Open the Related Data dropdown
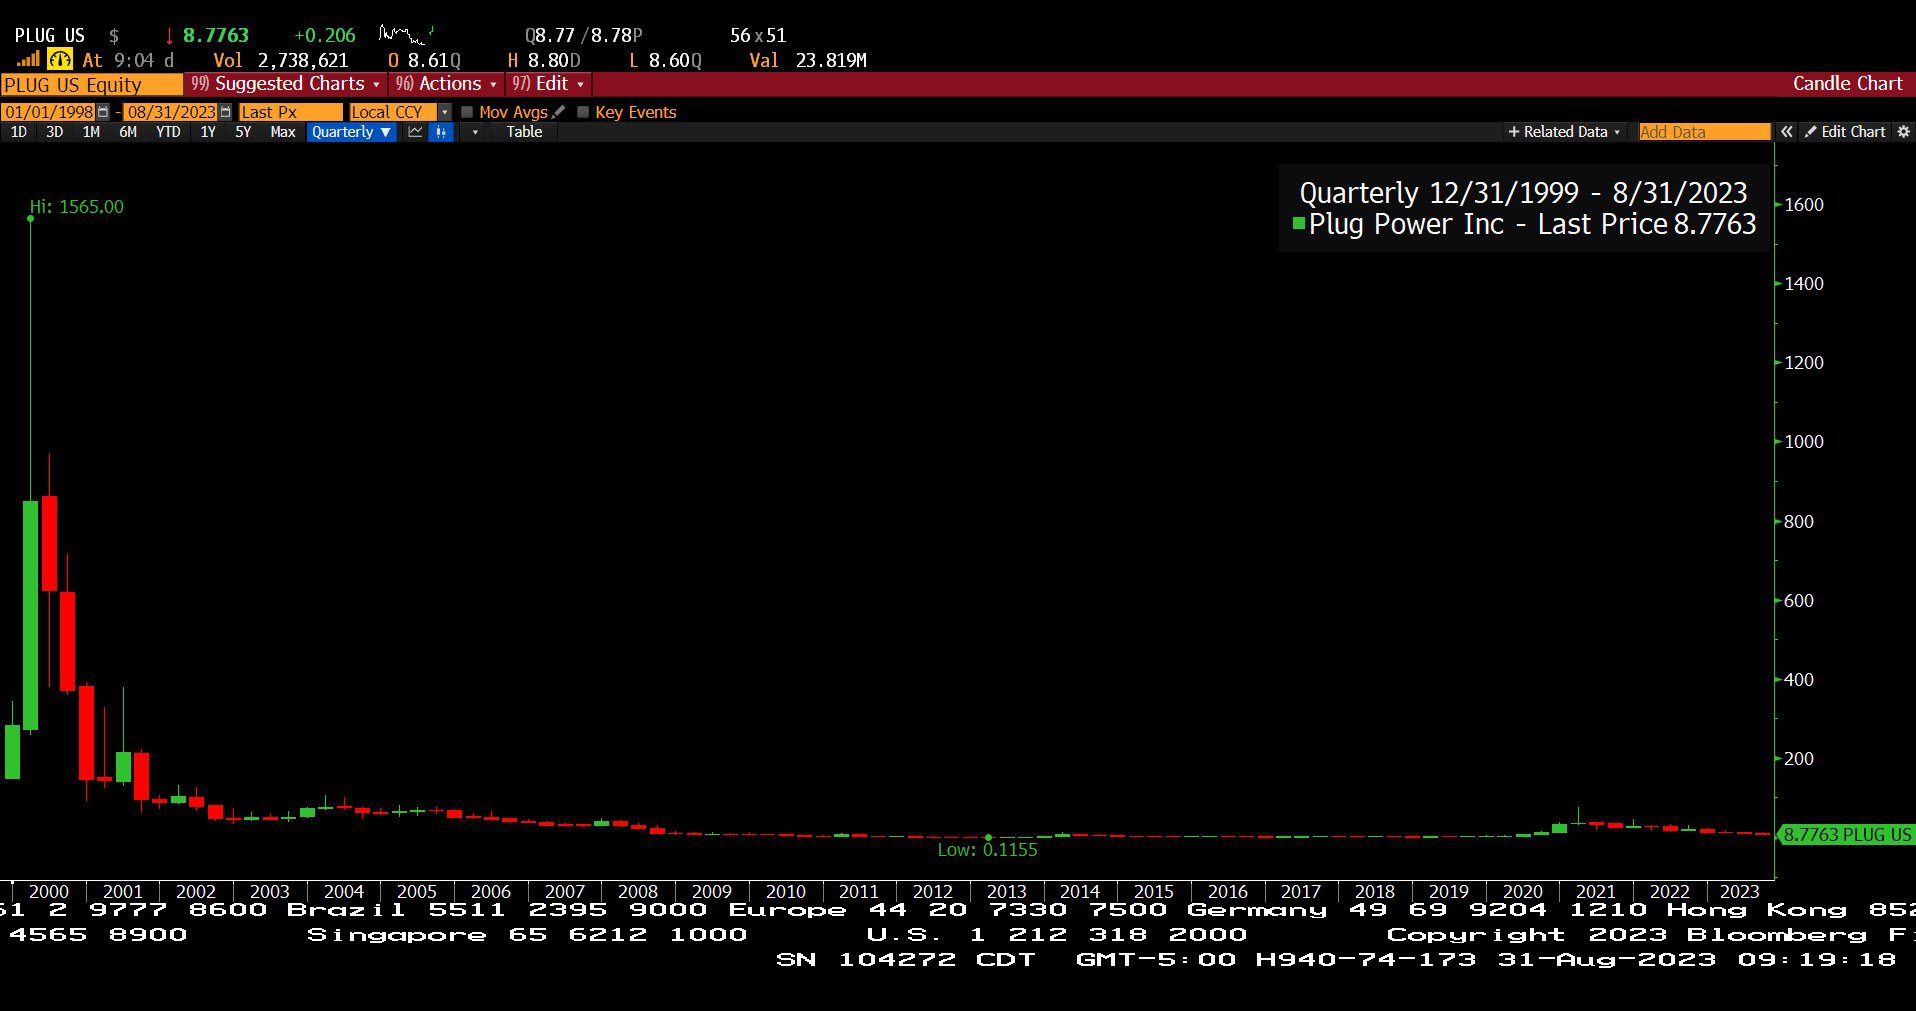The width and height of the screenshot is (1916, 1011). (x=1564, y=132)
